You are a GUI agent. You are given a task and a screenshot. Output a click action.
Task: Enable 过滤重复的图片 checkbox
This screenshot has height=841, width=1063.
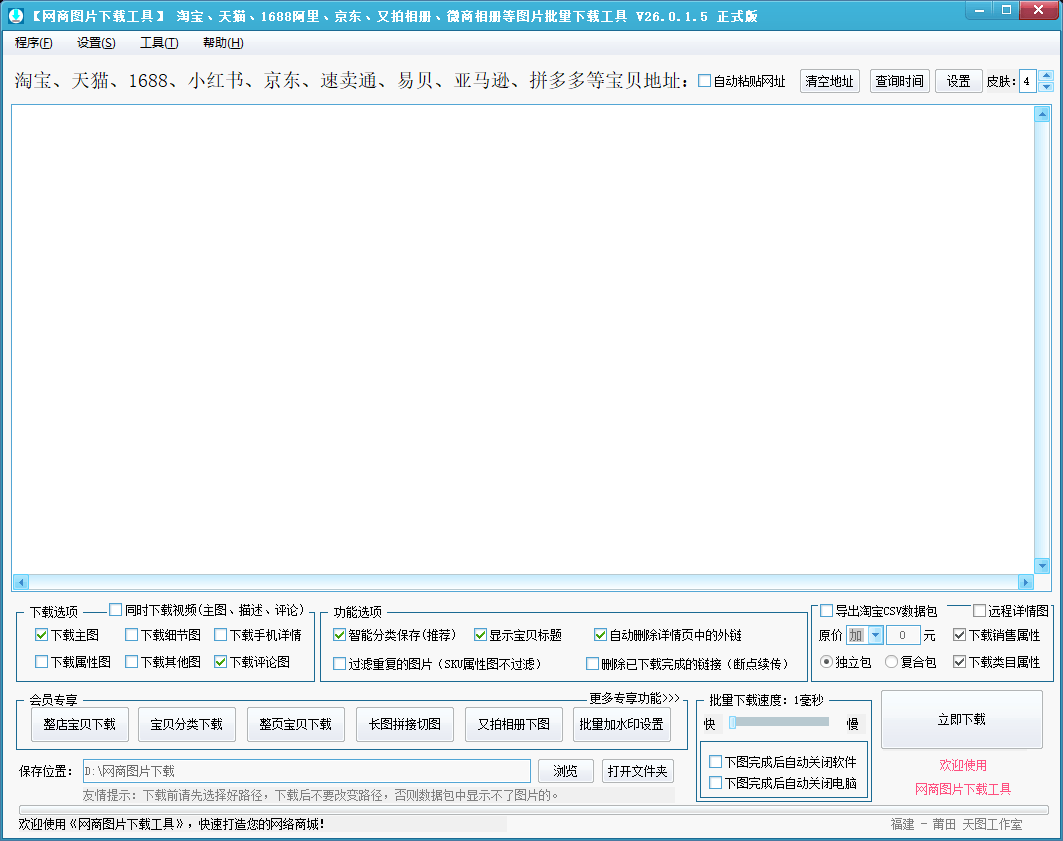pos(340,663)
